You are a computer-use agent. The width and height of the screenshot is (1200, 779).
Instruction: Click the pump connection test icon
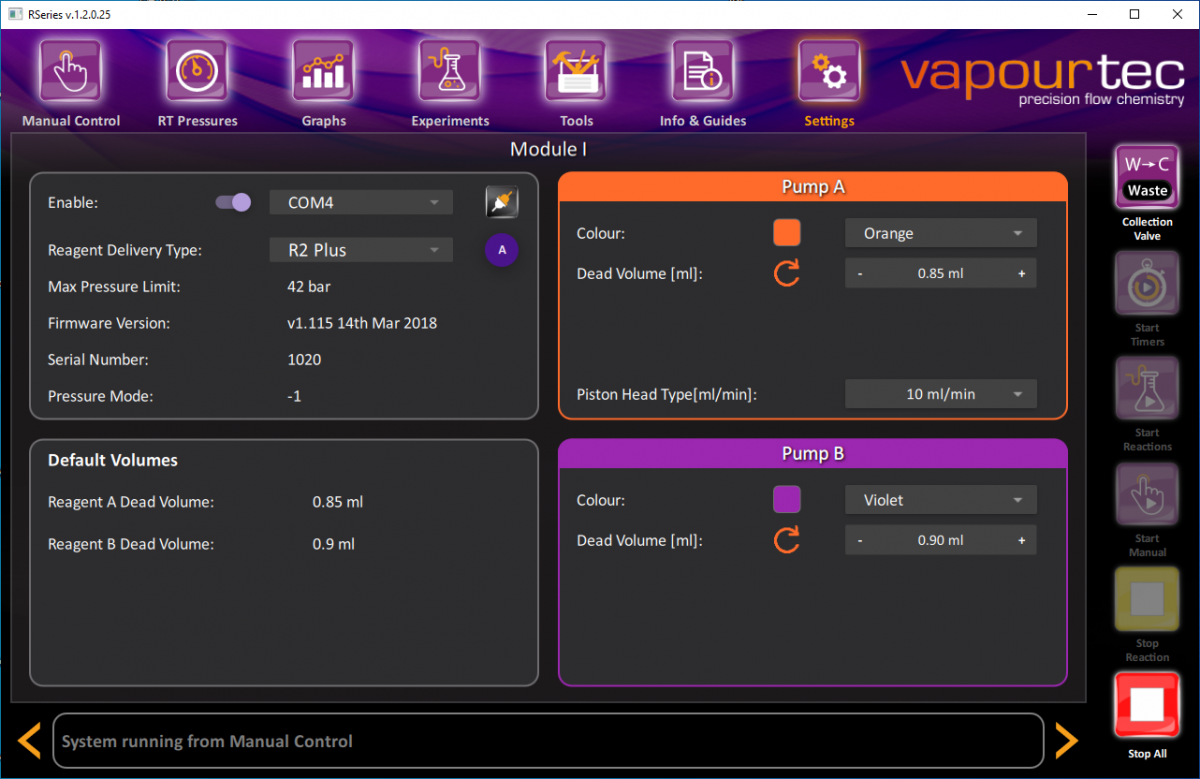tap(501, 201)
